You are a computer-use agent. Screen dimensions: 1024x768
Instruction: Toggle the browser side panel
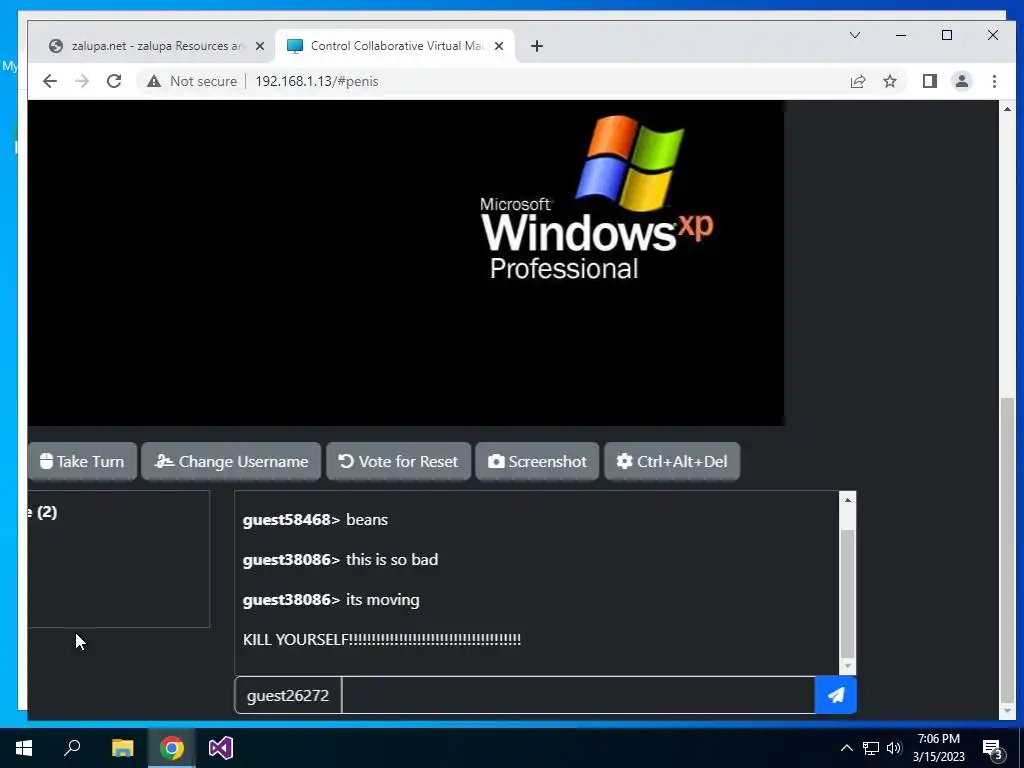click(x=929, y=81)
